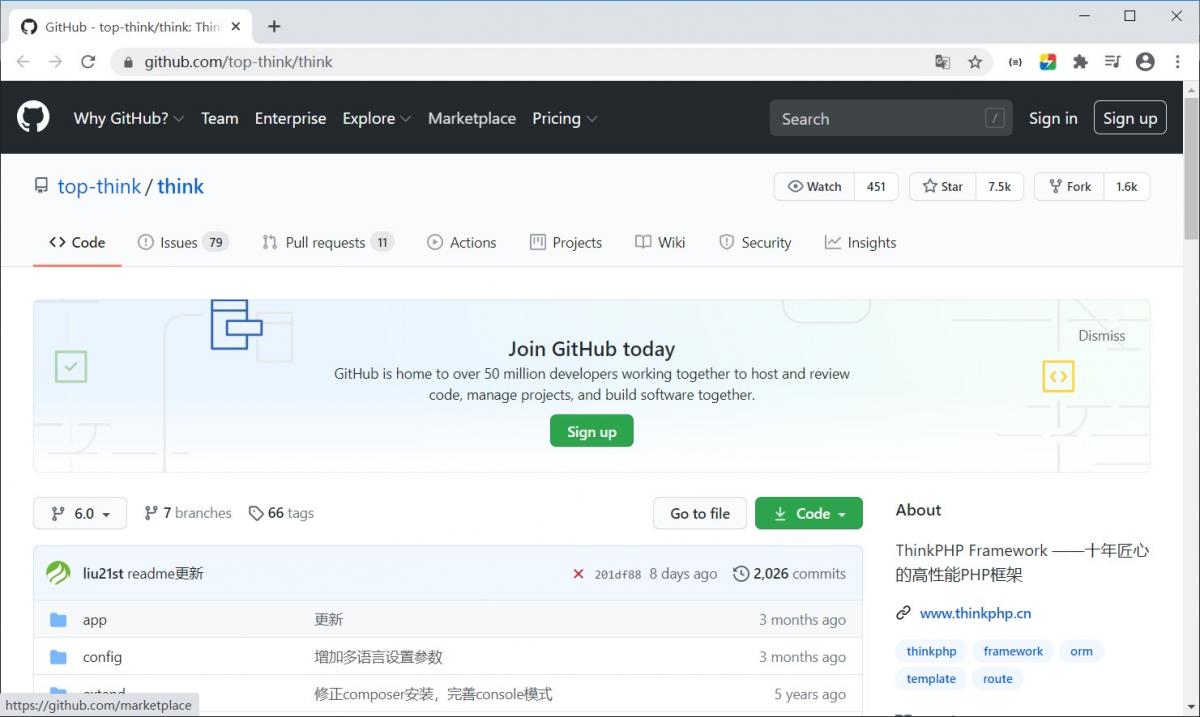Open the Insights tab
Viewport: 1200px width, 717px height.
coord(861,242)
